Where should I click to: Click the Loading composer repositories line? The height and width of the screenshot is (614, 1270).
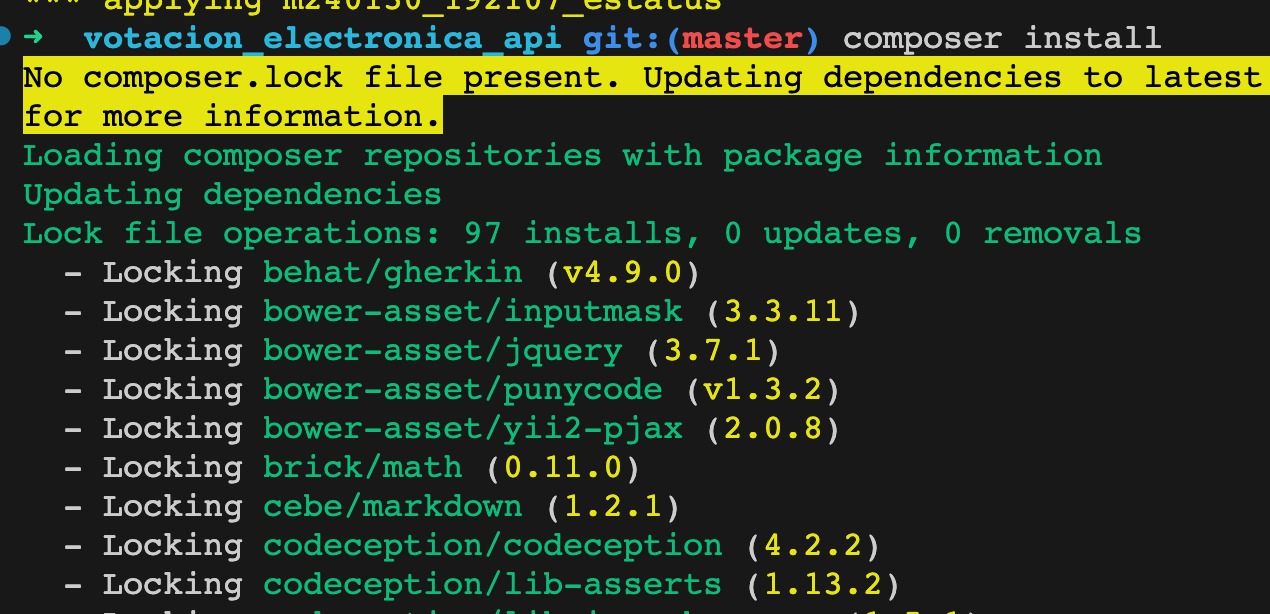click(562, 156)
